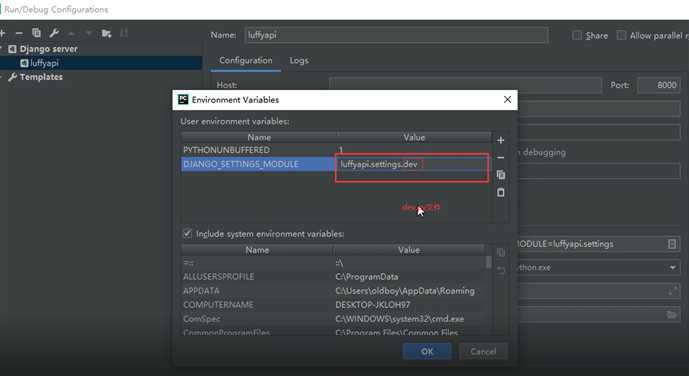The width and height of the screenshot is (689, 376).
Task: Select COMPUTERNAME system variable
Action: [218, 305]
